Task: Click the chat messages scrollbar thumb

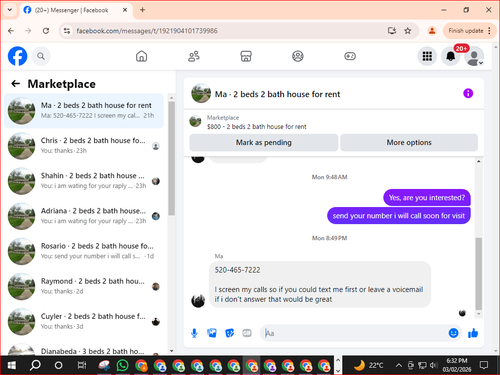Action: (x=479, y=273)
